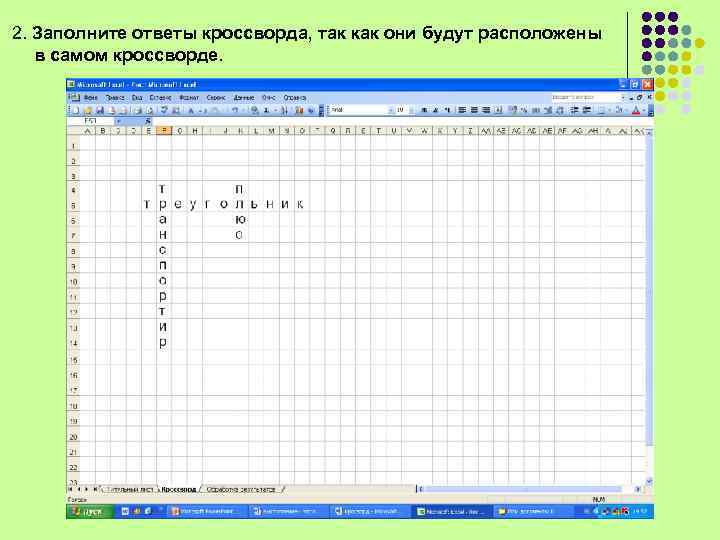This screenshot has height=540, width=720.
Task: Align cell text left
Action: click(x=462, y=110)
